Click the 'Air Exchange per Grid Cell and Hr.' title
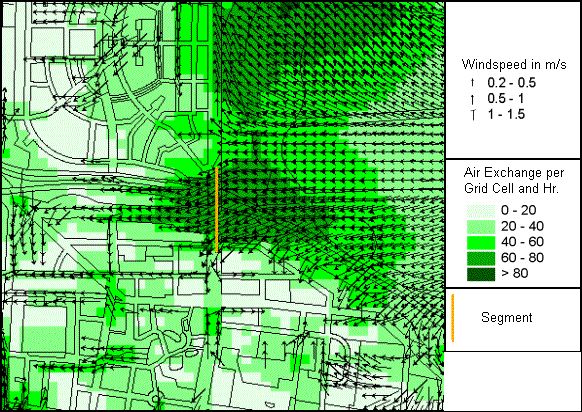582x412 pixels. click(x=514, y=181)
